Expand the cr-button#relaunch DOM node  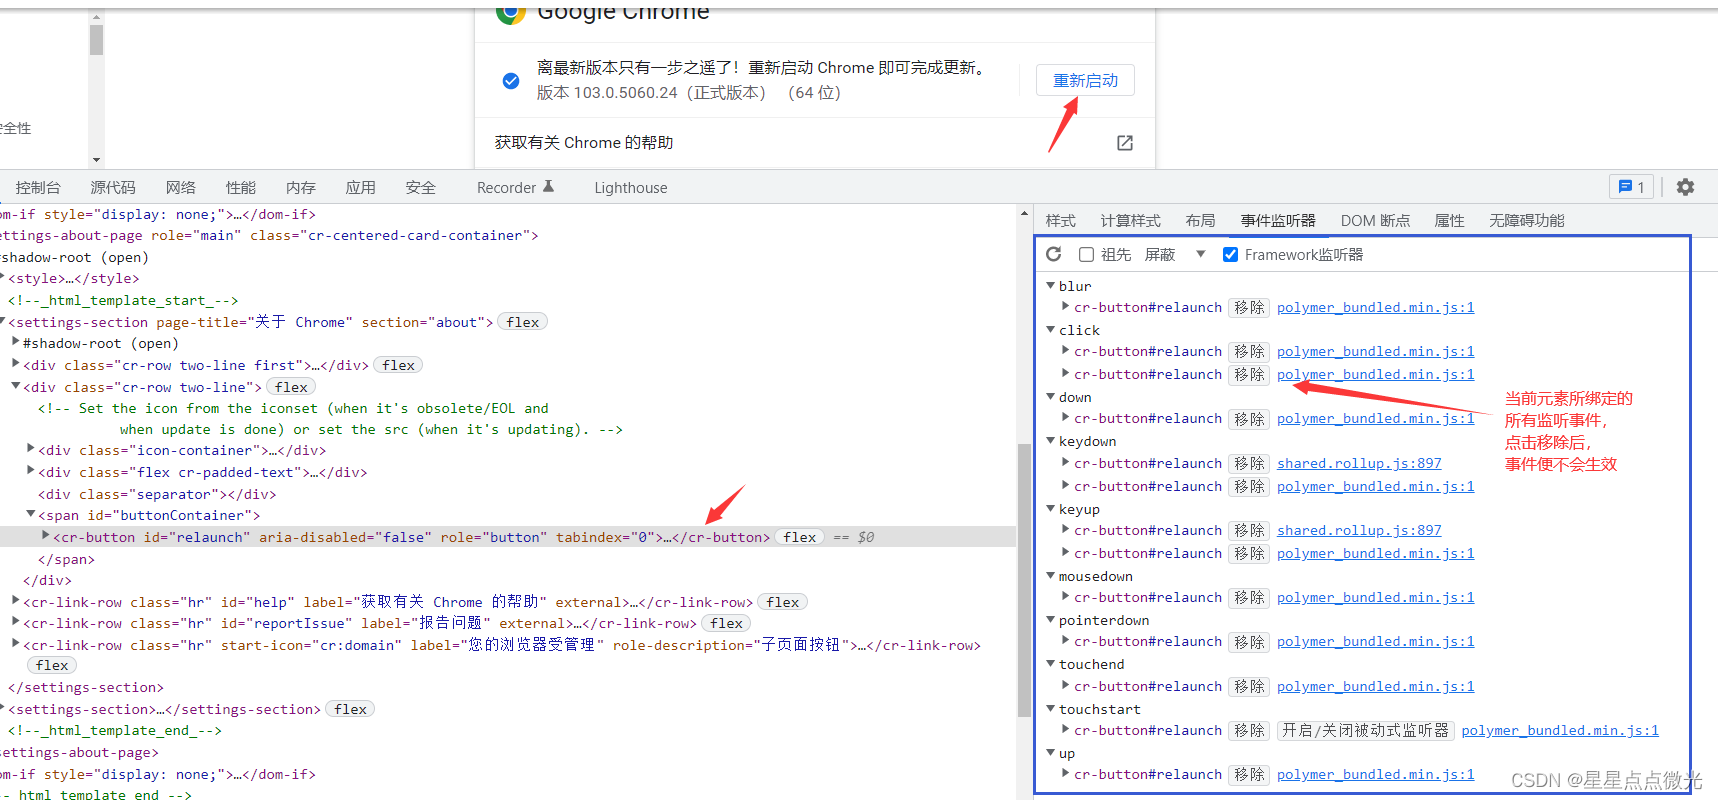(46, 536)
